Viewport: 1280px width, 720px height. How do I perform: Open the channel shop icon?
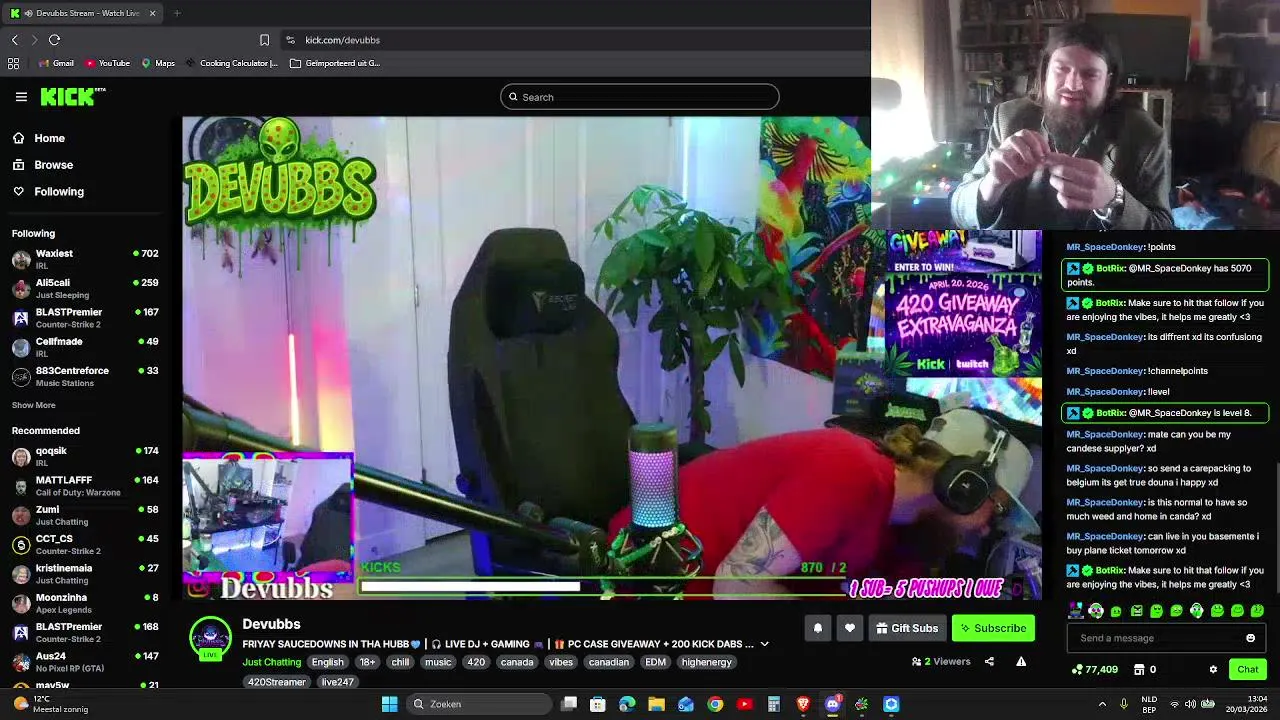click(1139, 669)
